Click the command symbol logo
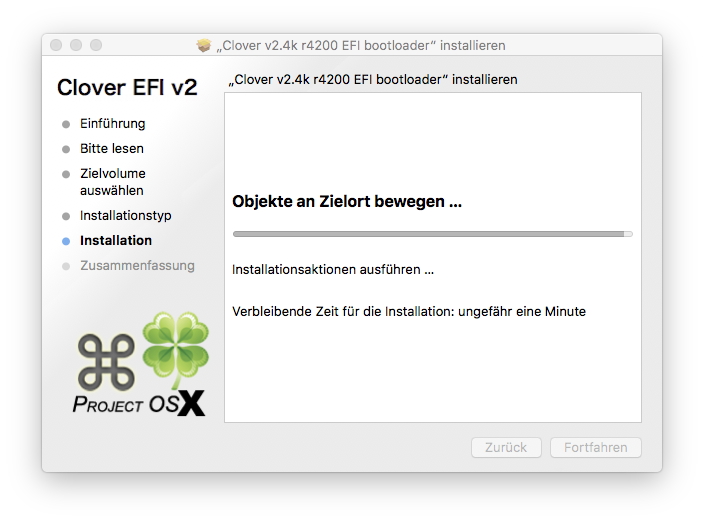The height and width of the screenshot is (522, 704). 106,362
